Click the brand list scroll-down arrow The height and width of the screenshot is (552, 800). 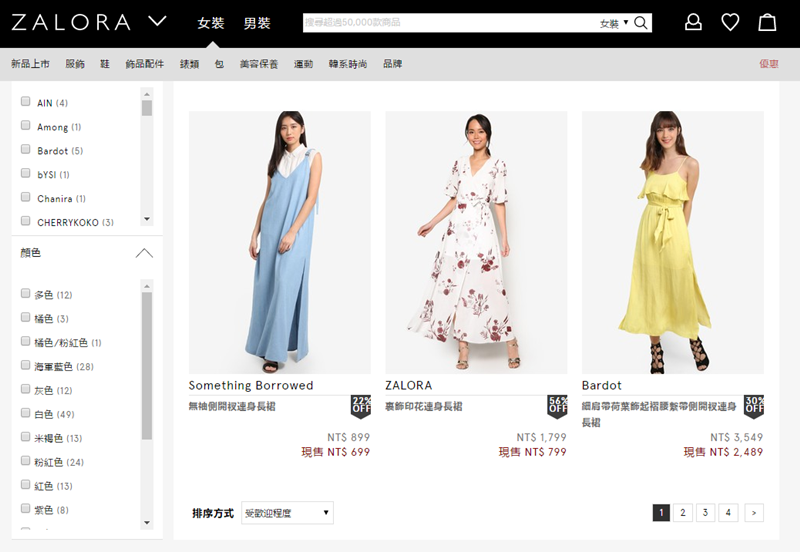click(147, 219)
